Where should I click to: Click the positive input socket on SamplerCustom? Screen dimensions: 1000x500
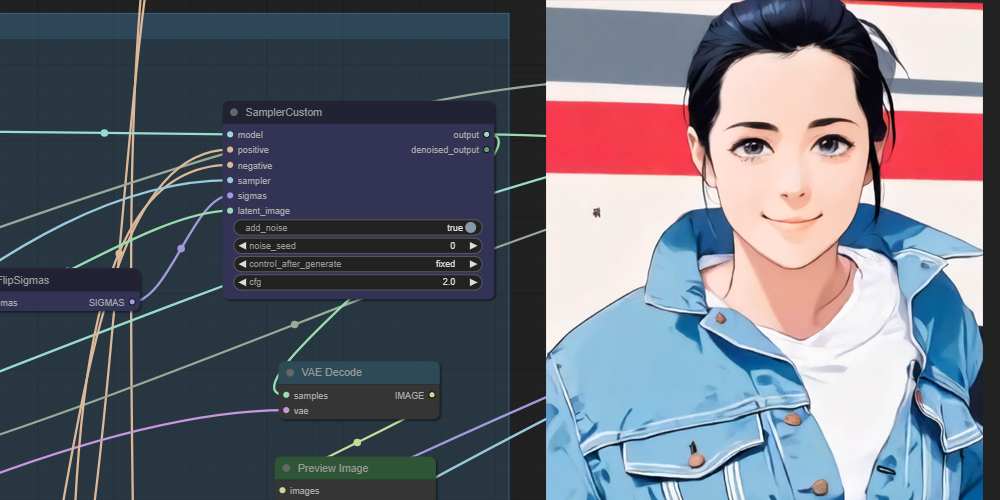(x=230, y=150)
